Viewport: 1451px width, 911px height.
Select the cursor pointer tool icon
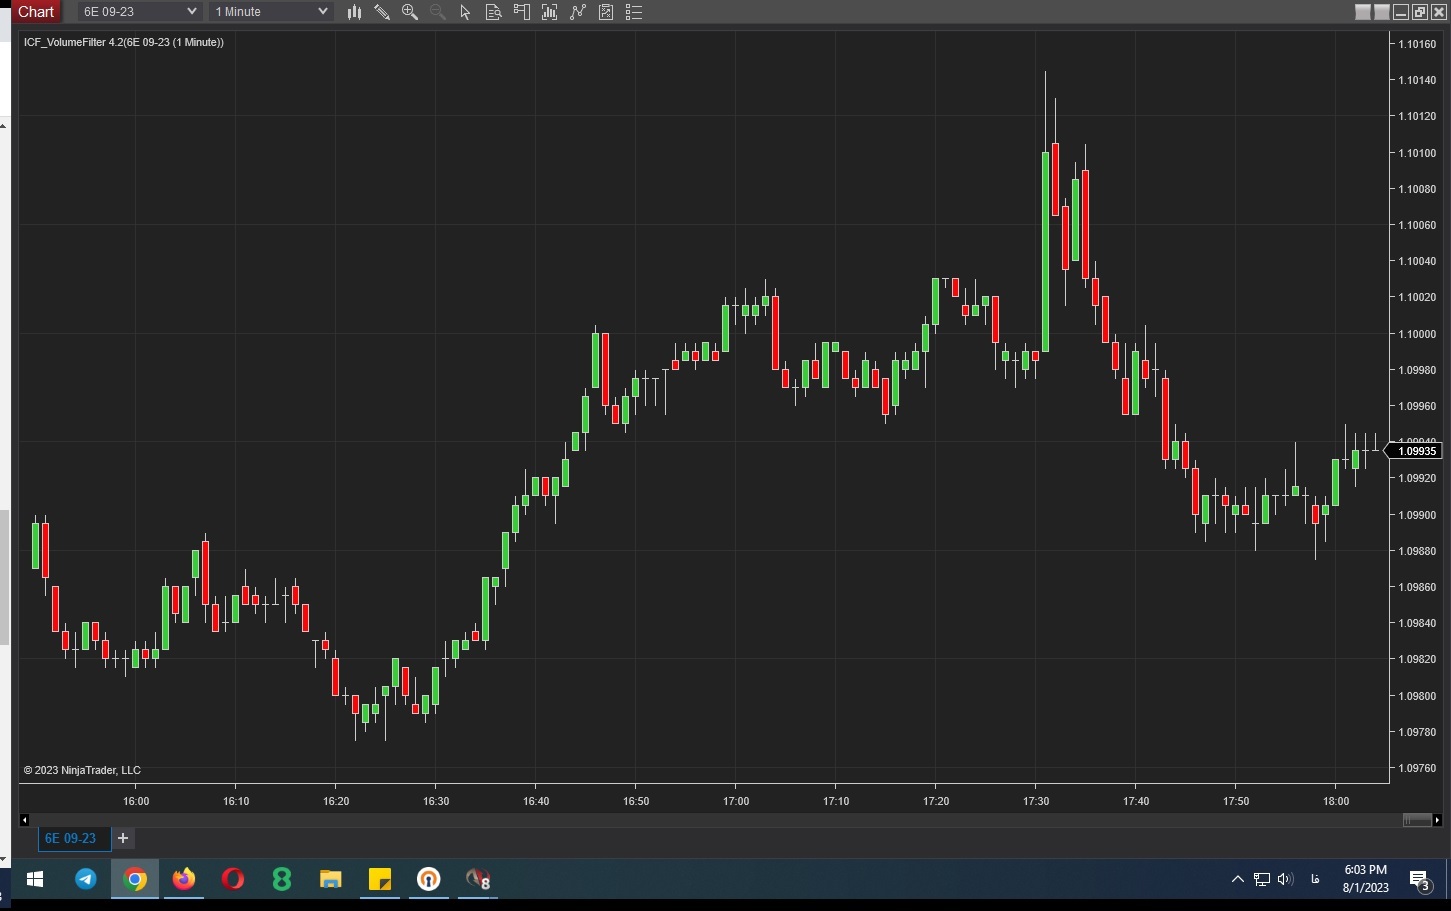(x=465, y=12)
